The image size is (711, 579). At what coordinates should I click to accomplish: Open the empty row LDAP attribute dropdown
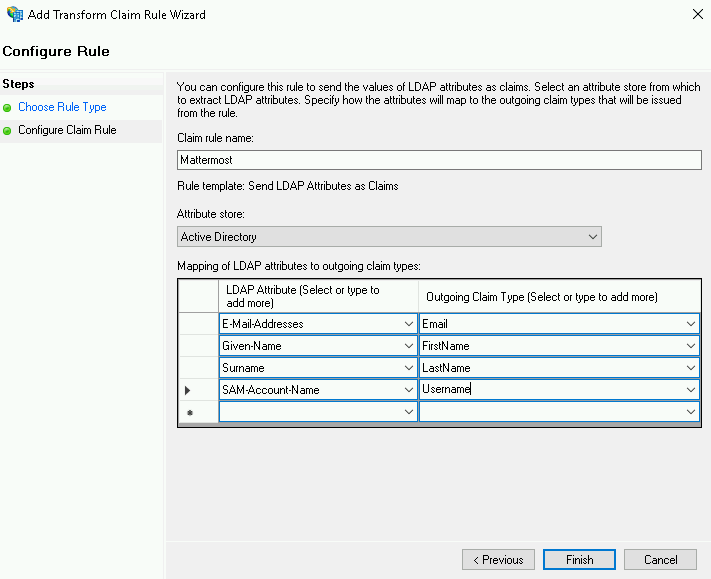point(409,412)
